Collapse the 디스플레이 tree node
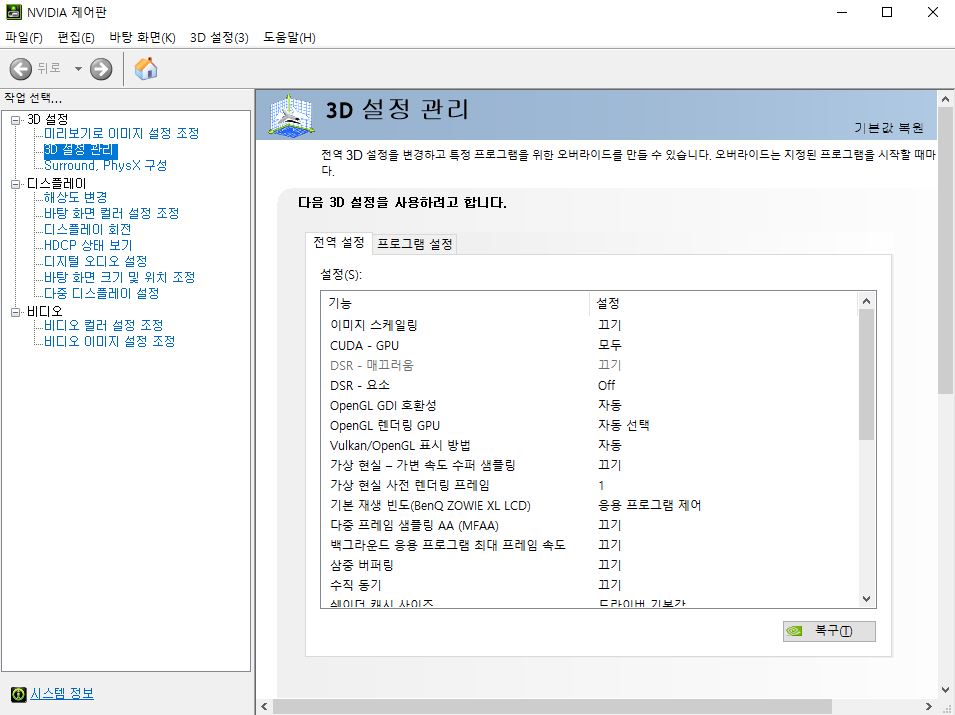955x715 pixels. pyautogui.click(x=16, y=184)
